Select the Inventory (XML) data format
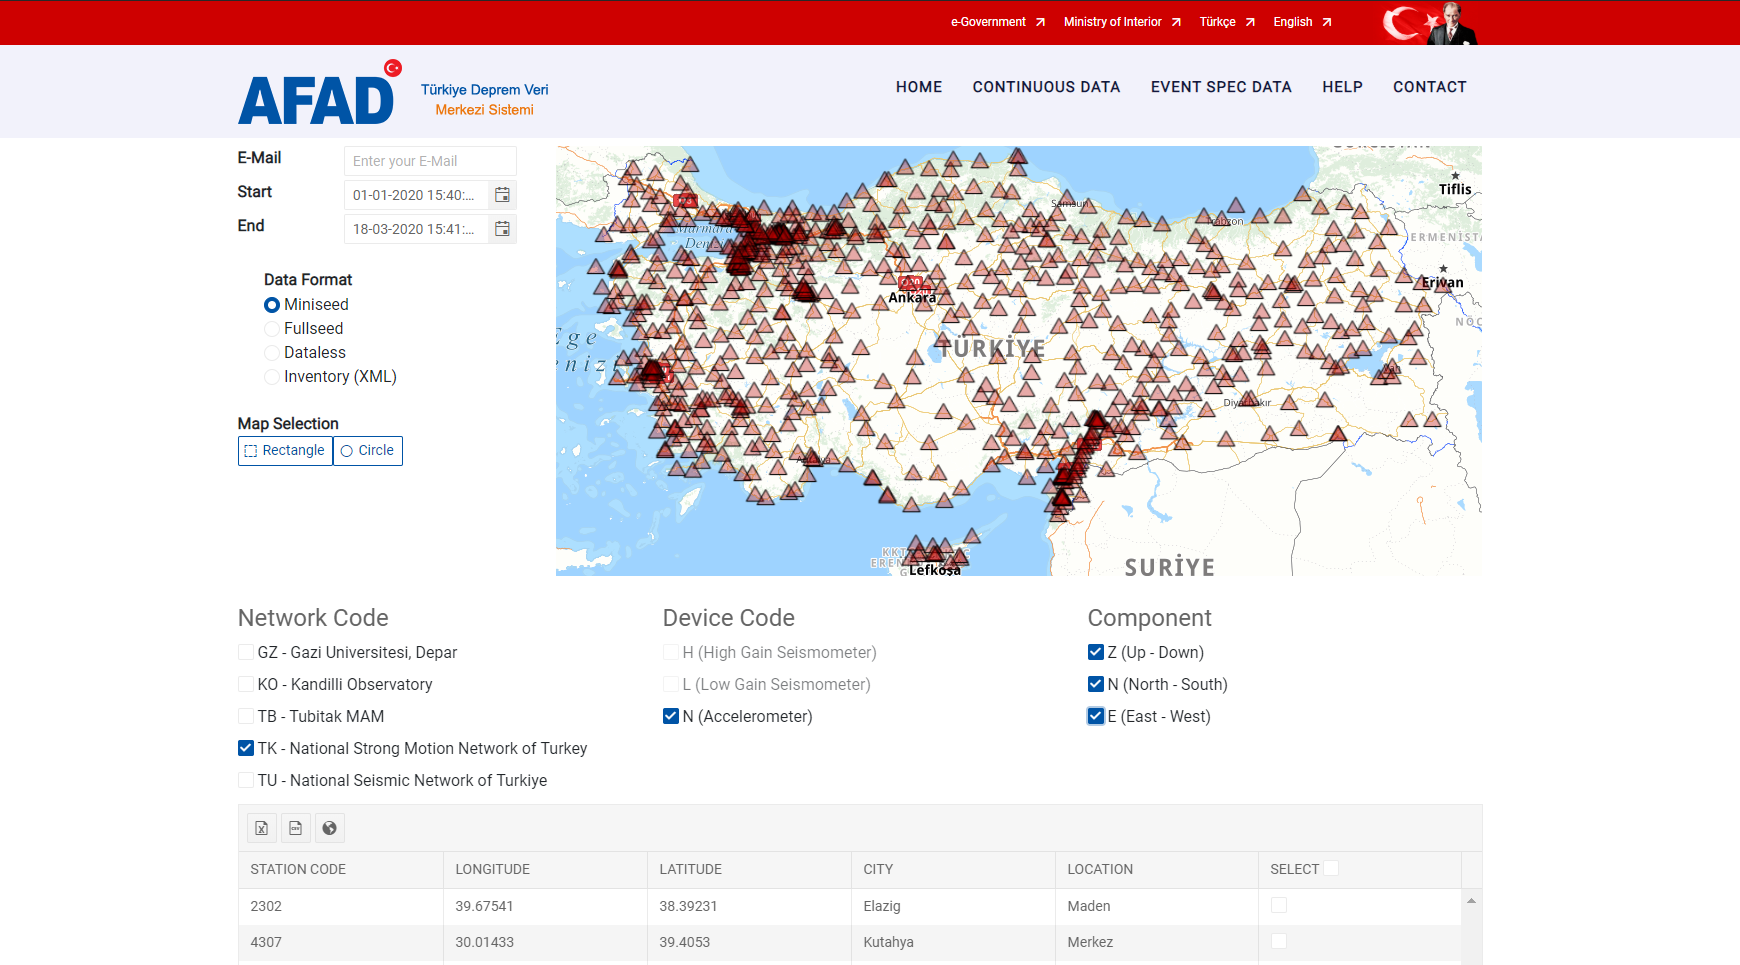The image size is (1740, 965). coord(272,377)
